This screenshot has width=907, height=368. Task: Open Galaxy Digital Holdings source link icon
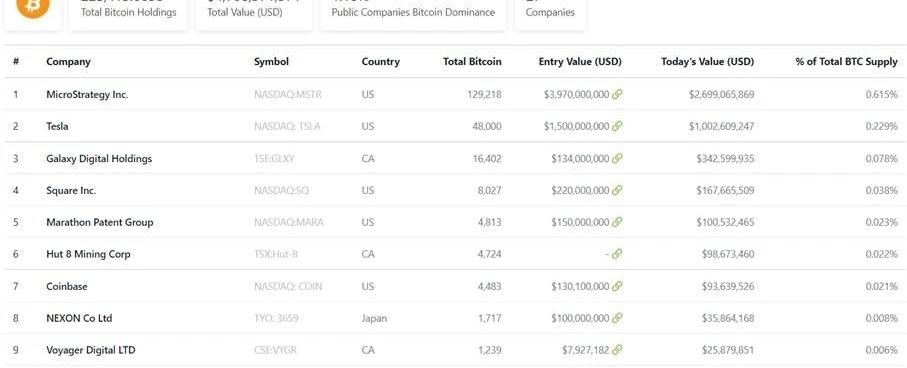tap(617, 159)
